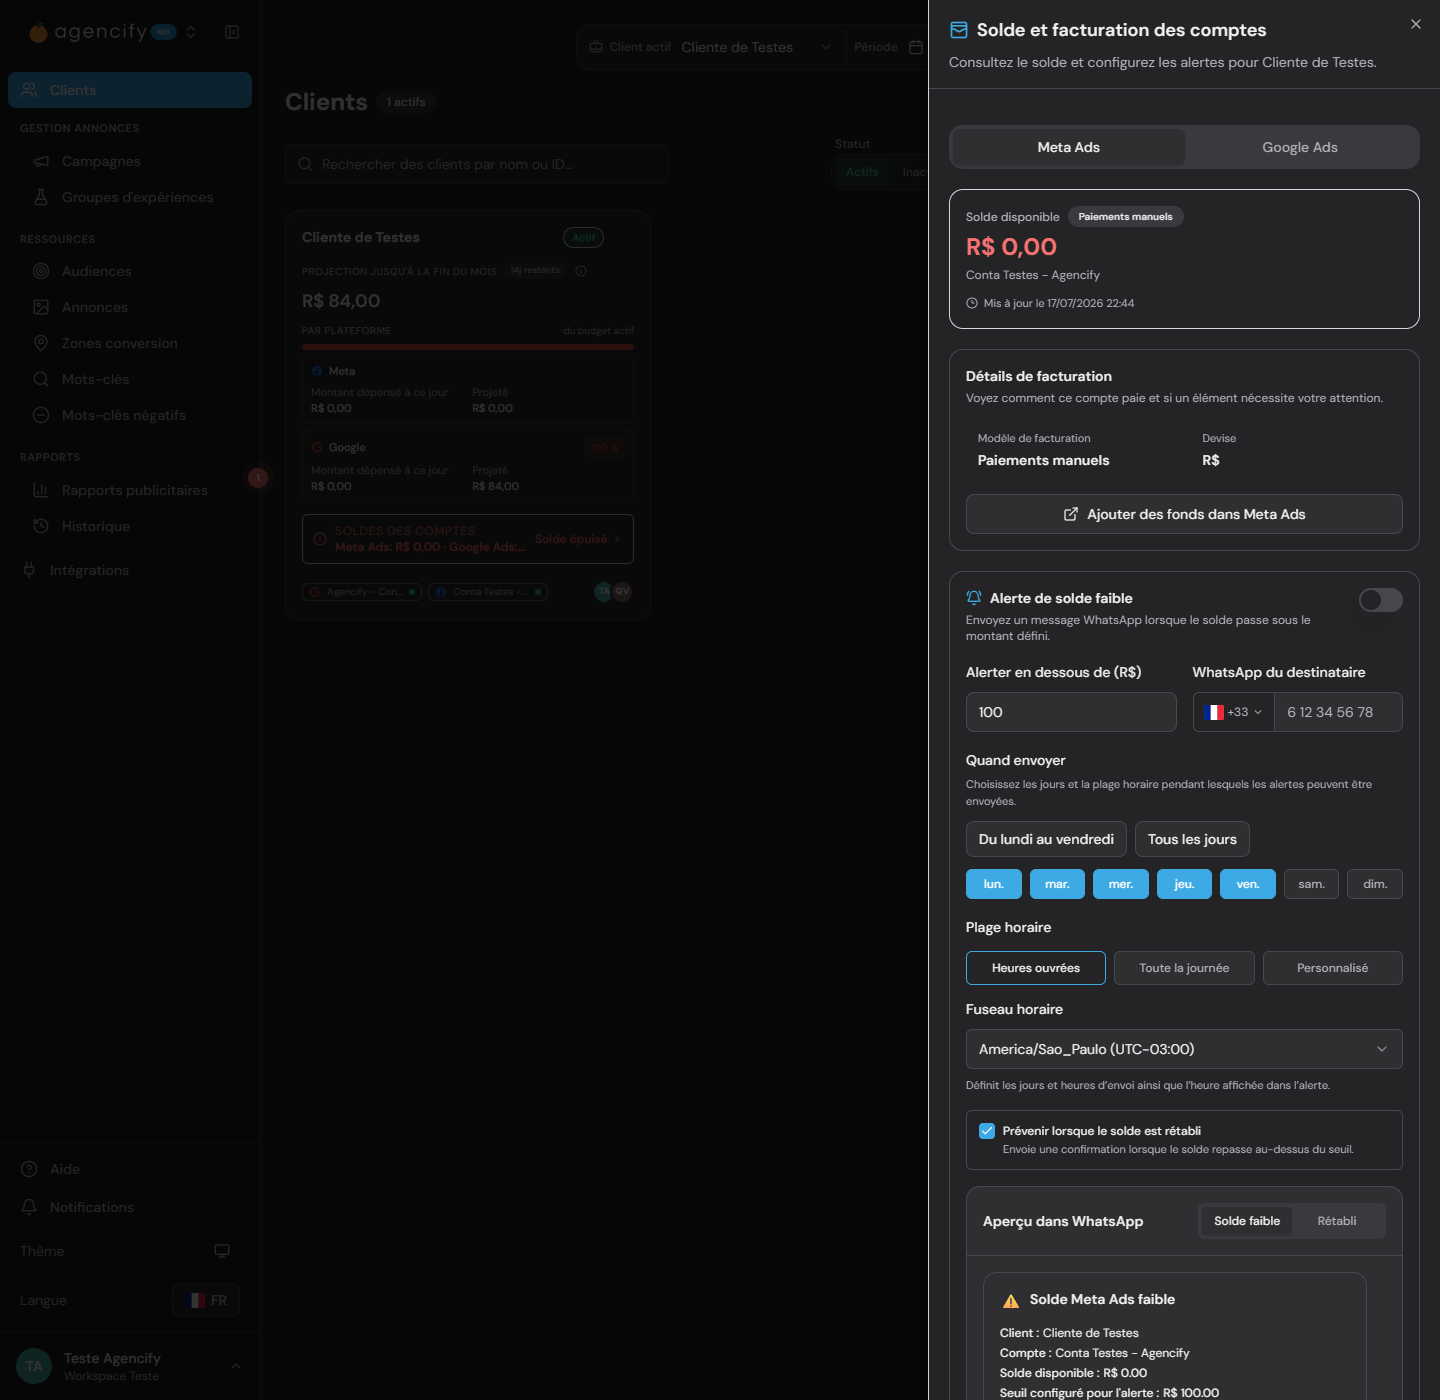The image size is (1440, 1400).
Task: Toggle the lun. day chip
Action: click(993, 884)
